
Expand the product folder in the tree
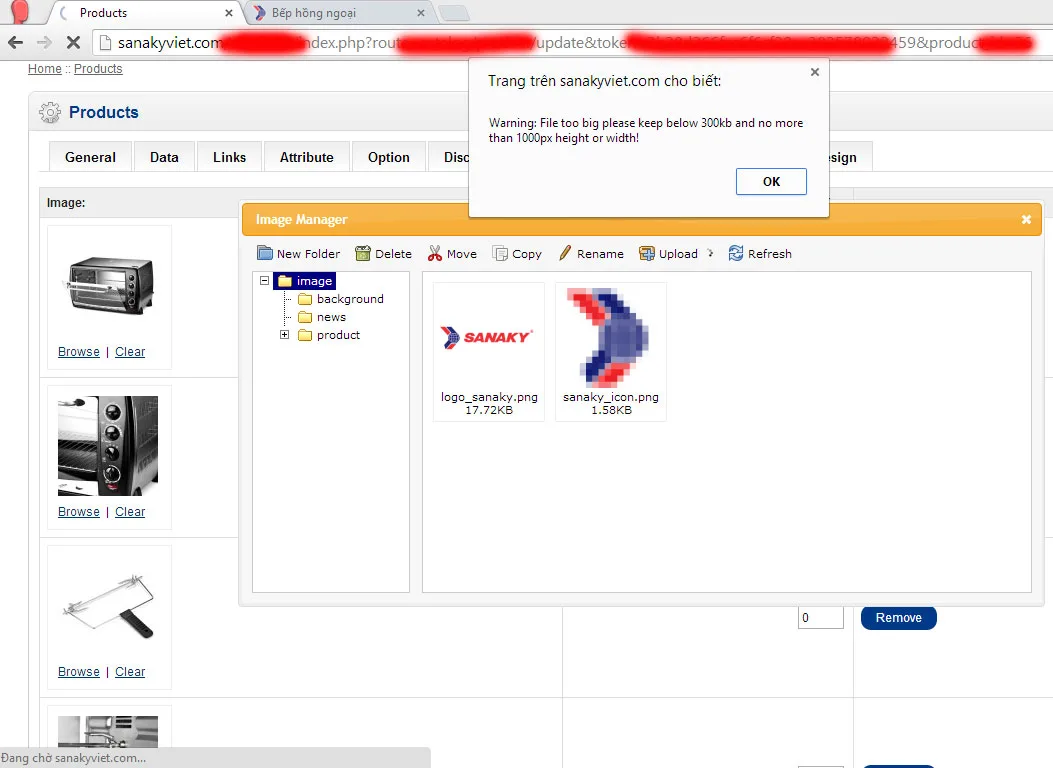click(x=285, y=335)
